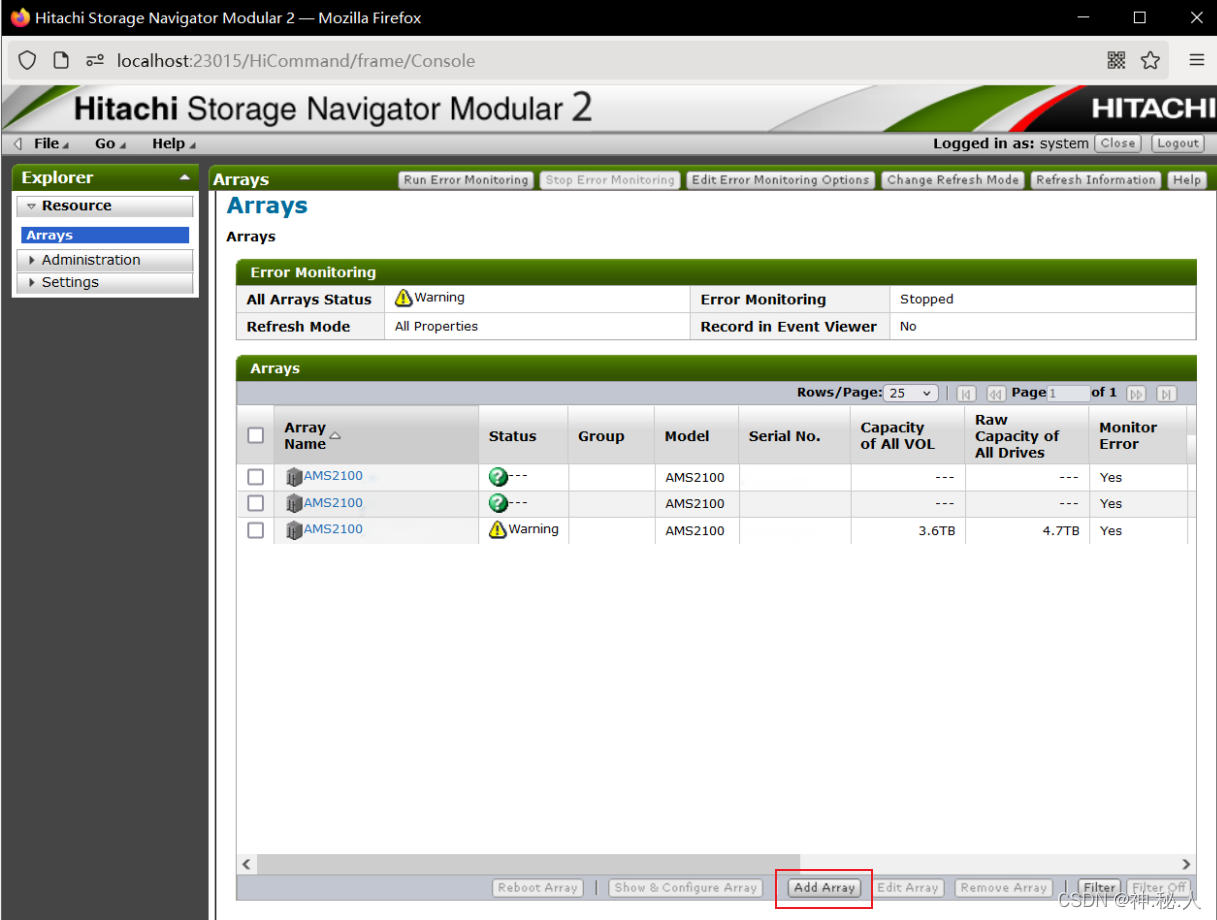The image size is (1217, 920).
Task: Click the Capacity of All VOL header
Action: point(908,436)
